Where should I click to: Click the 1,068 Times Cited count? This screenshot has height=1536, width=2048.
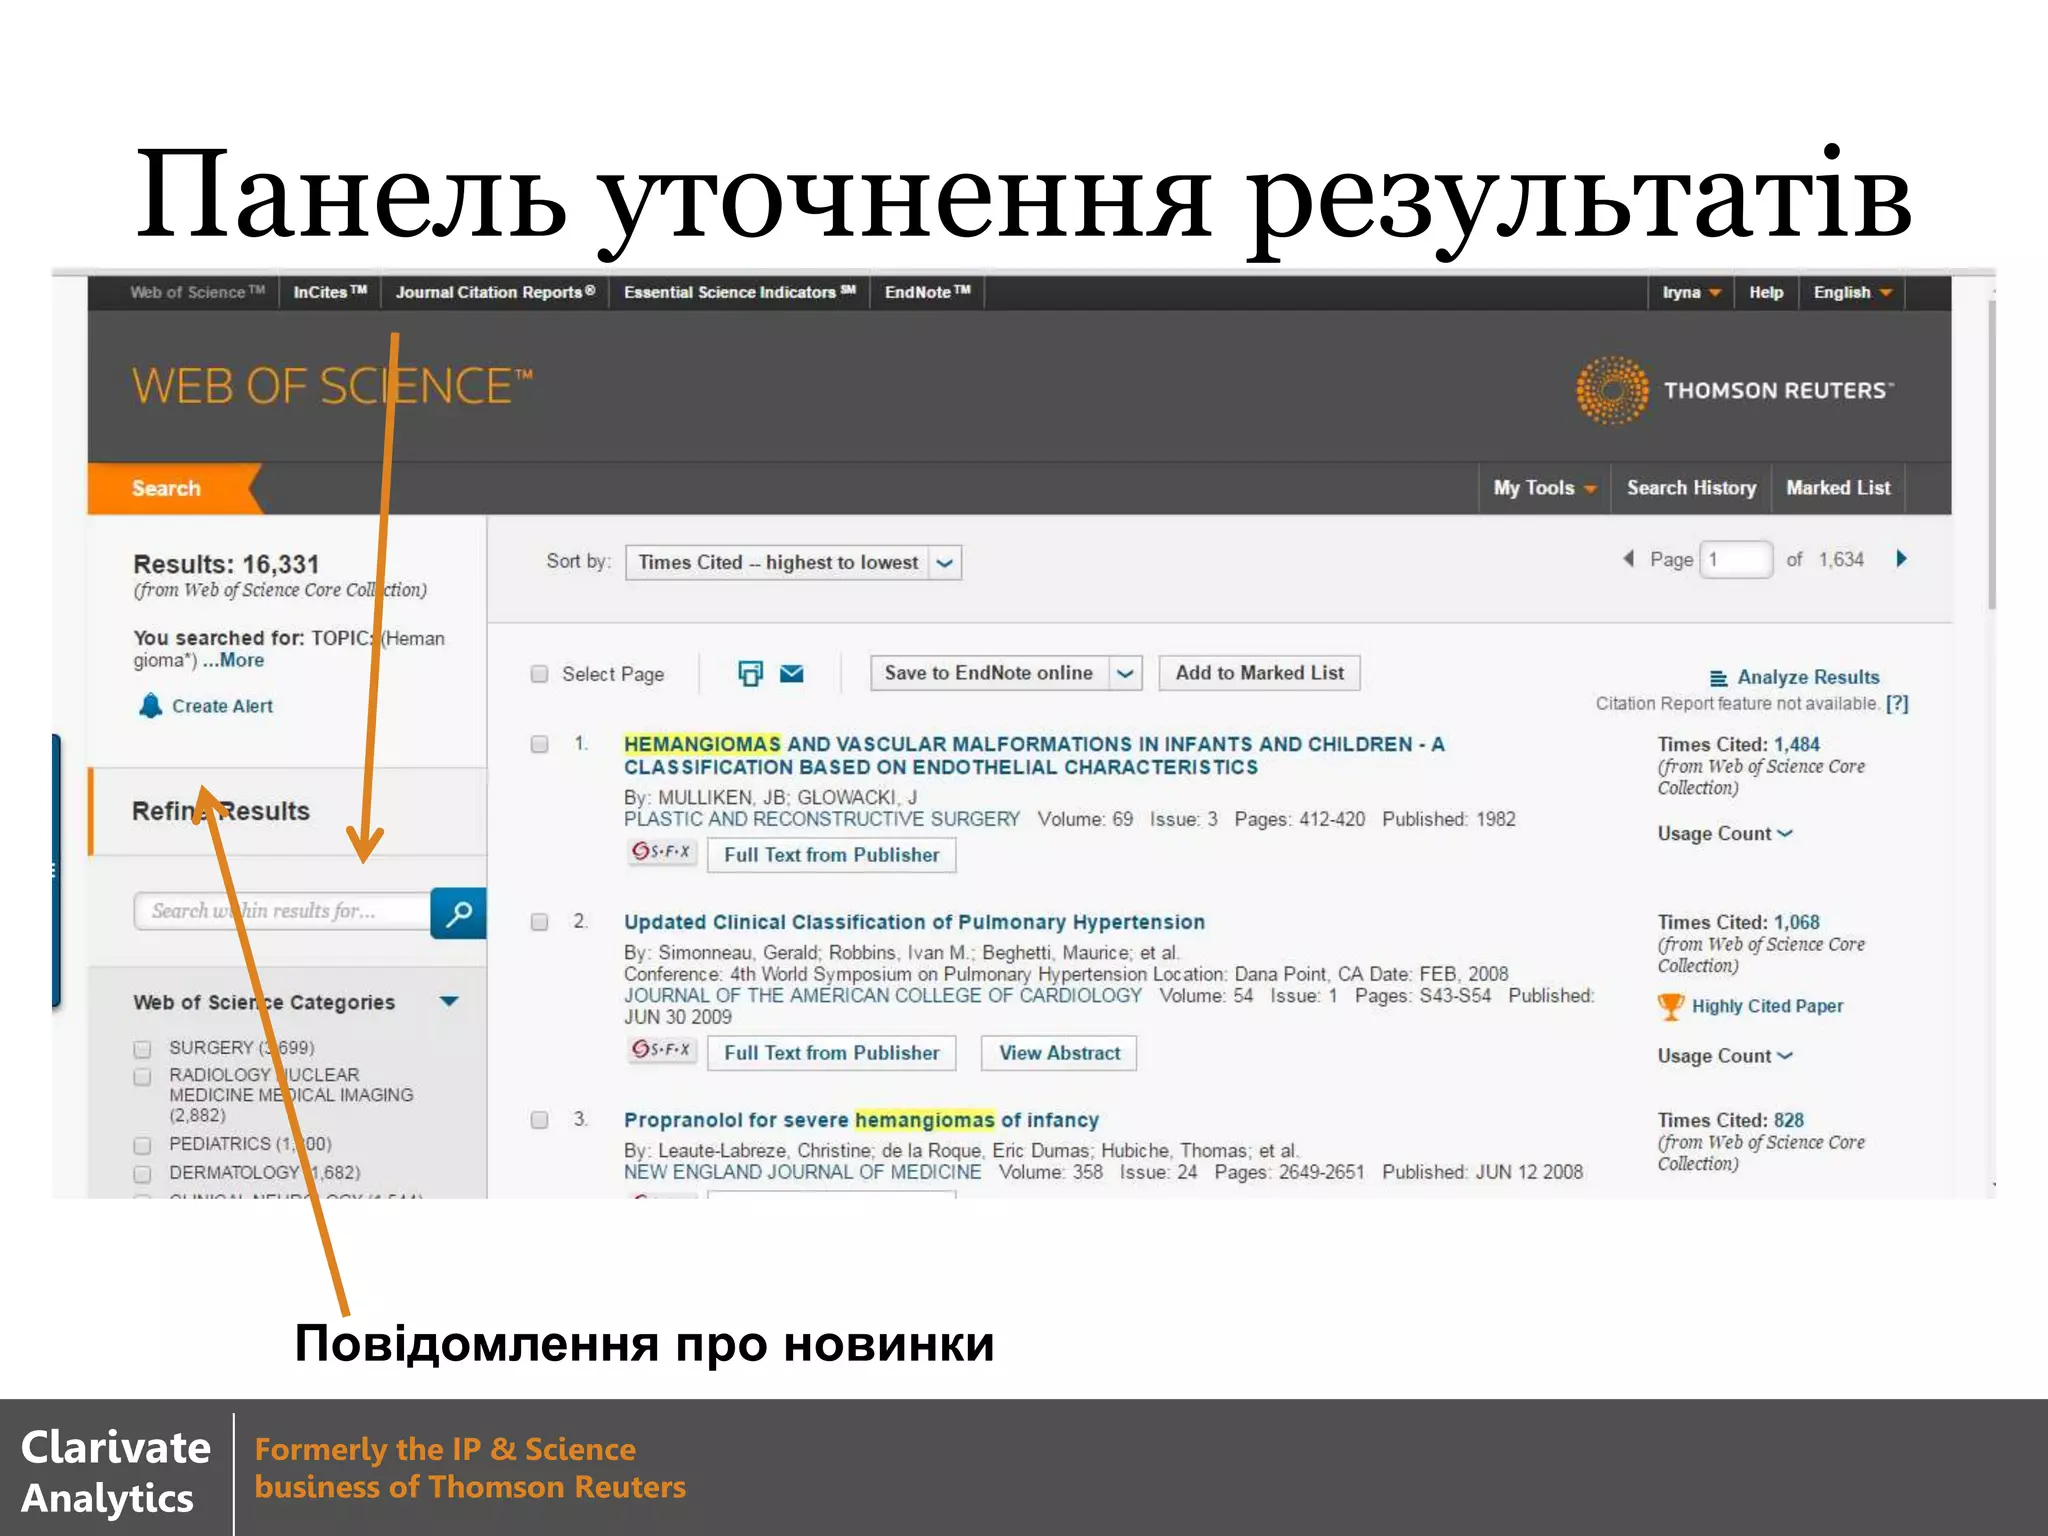click(1796, 922)
